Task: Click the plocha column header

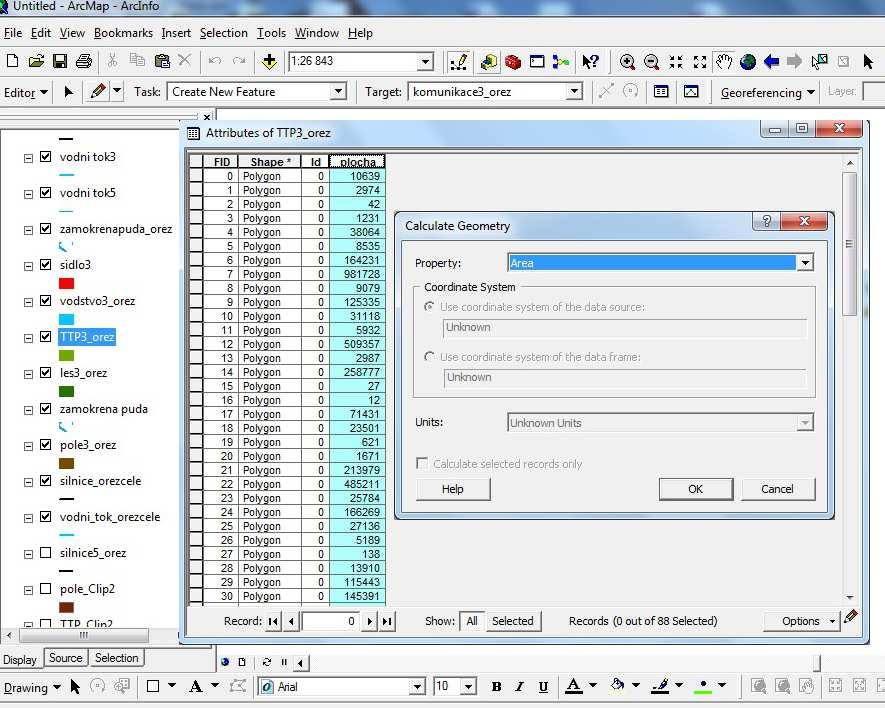Action: click(357, 161)
